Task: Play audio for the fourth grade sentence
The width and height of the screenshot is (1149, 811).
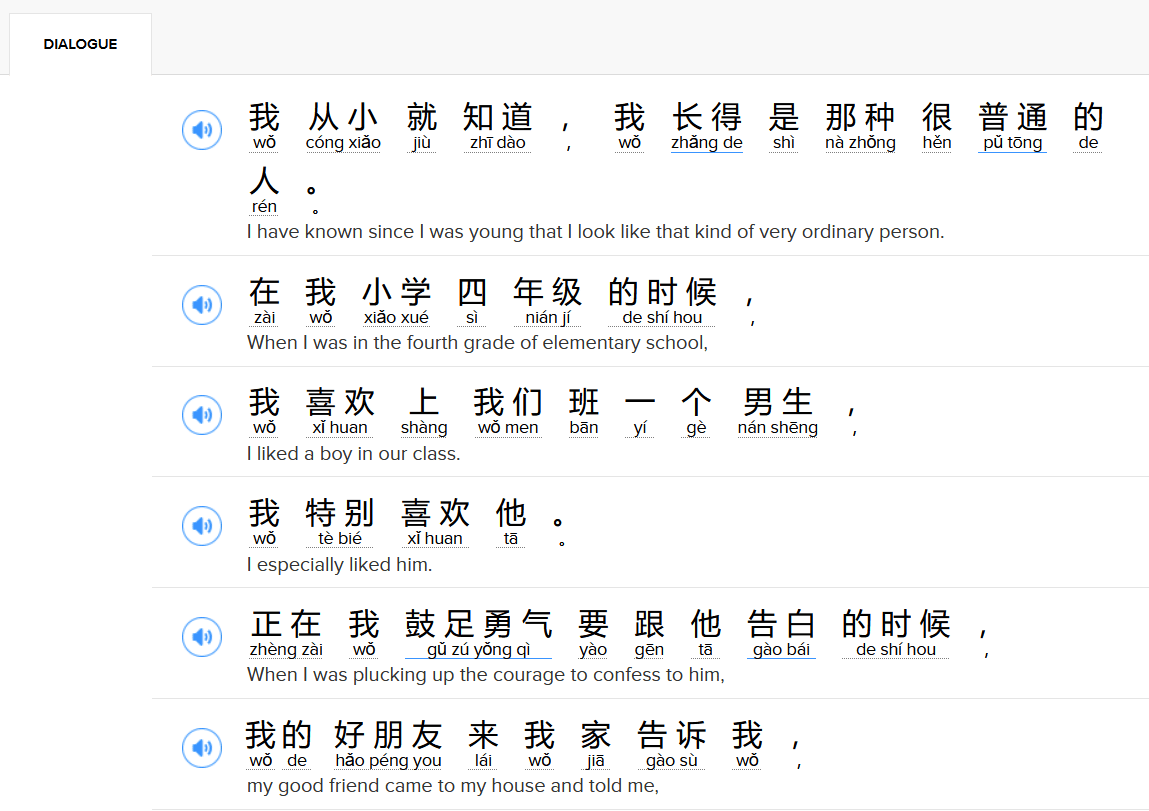Action: point(202,305)
